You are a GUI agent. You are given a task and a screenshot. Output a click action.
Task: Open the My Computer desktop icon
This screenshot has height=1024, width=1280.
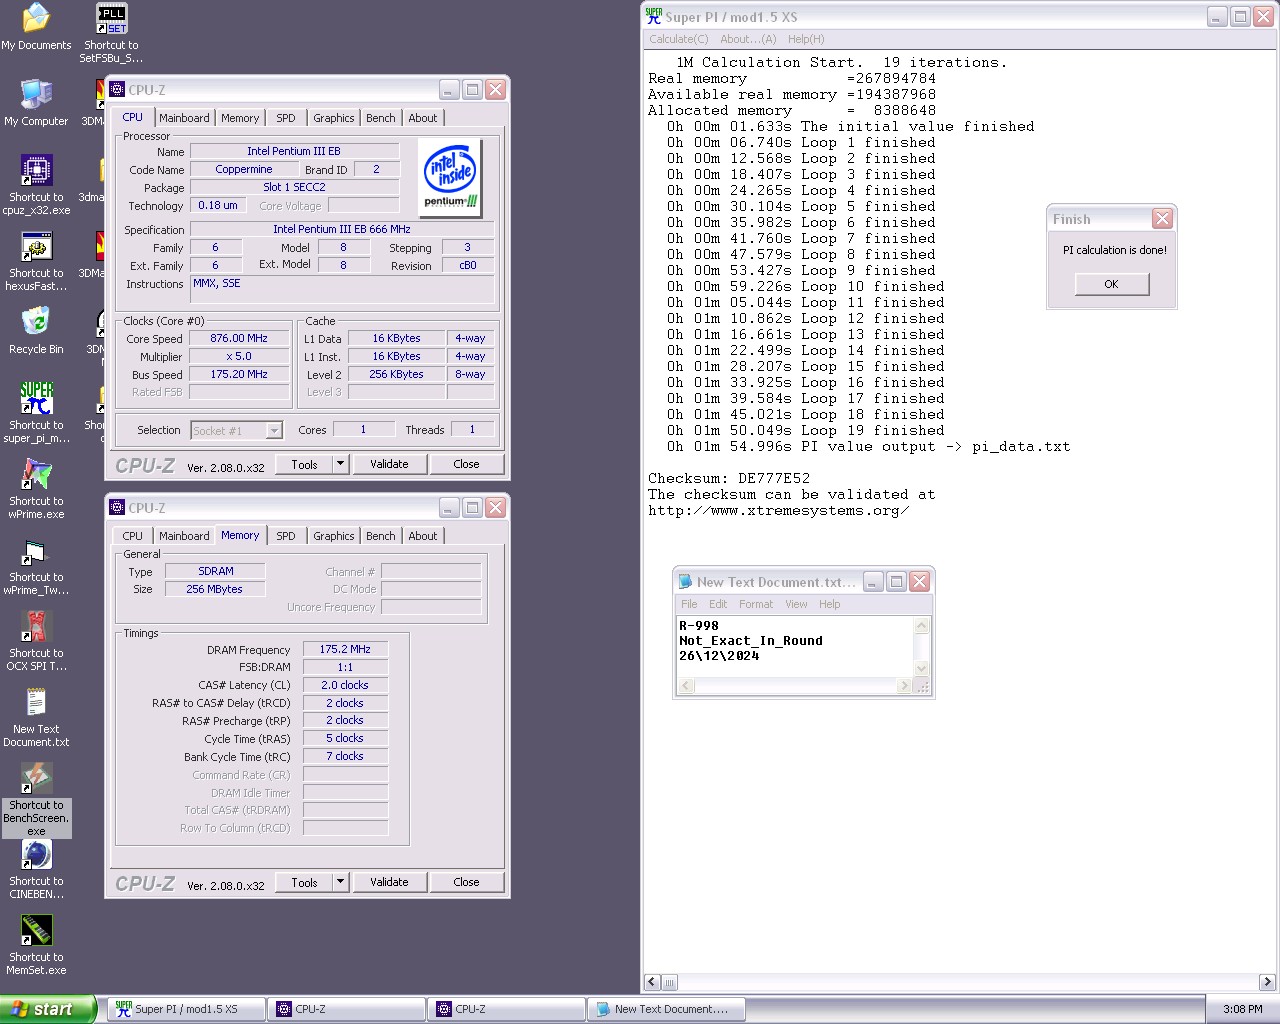tap(36, 103)
